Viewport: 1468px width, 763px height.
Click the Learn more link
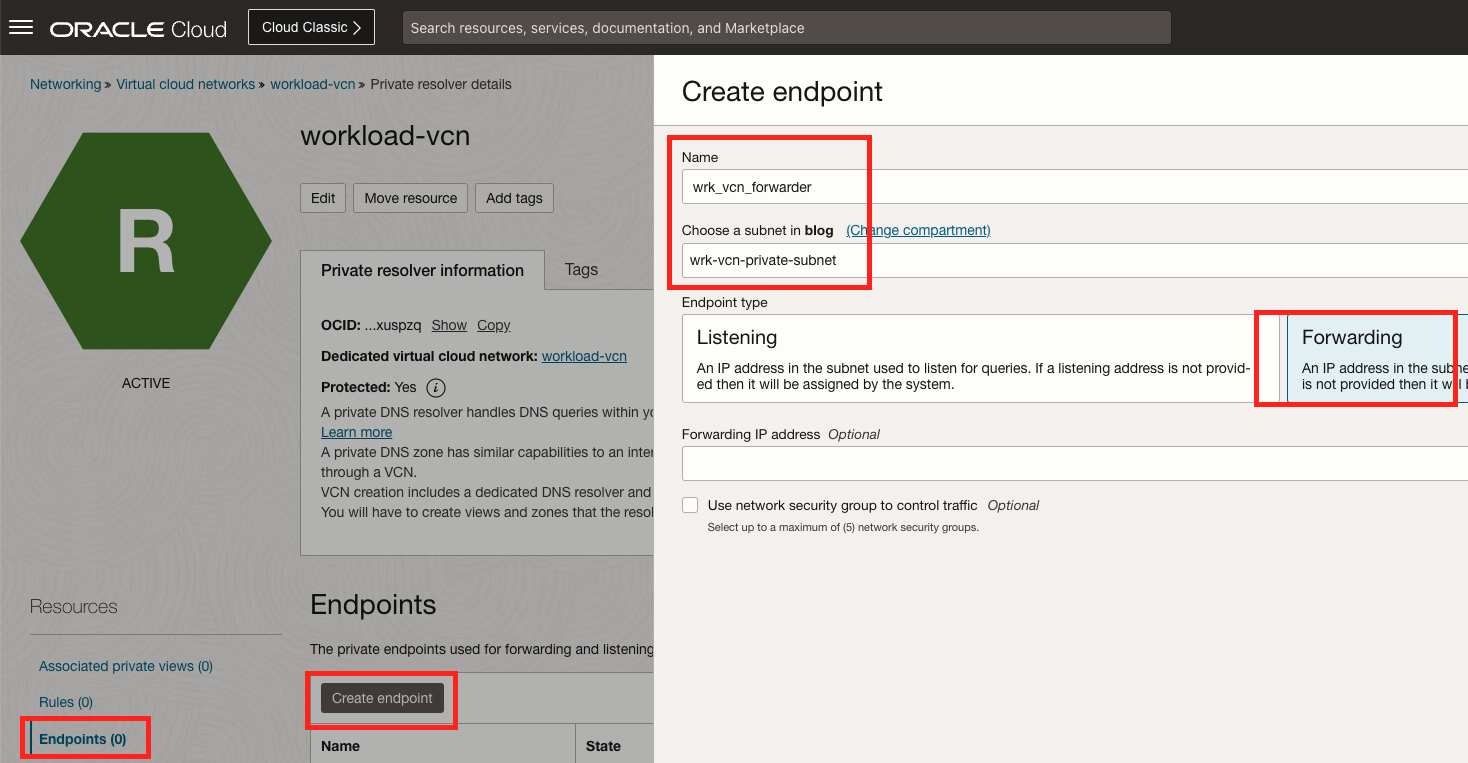tap(356, 432)
